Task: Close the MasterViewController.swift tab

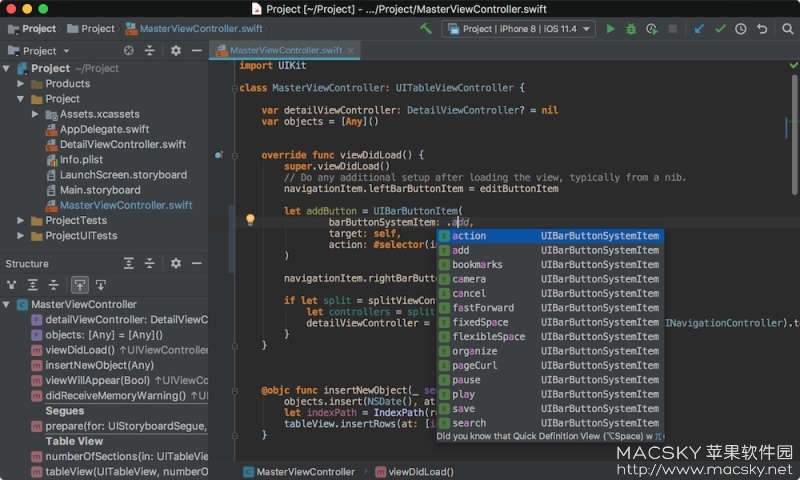Action: [x=351, y=50]
